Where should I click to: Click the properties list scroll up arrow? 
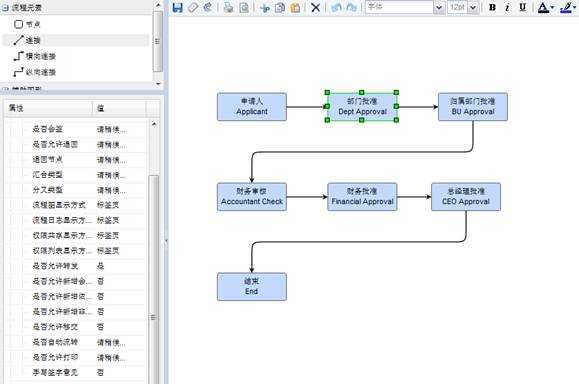coord(154,124)
